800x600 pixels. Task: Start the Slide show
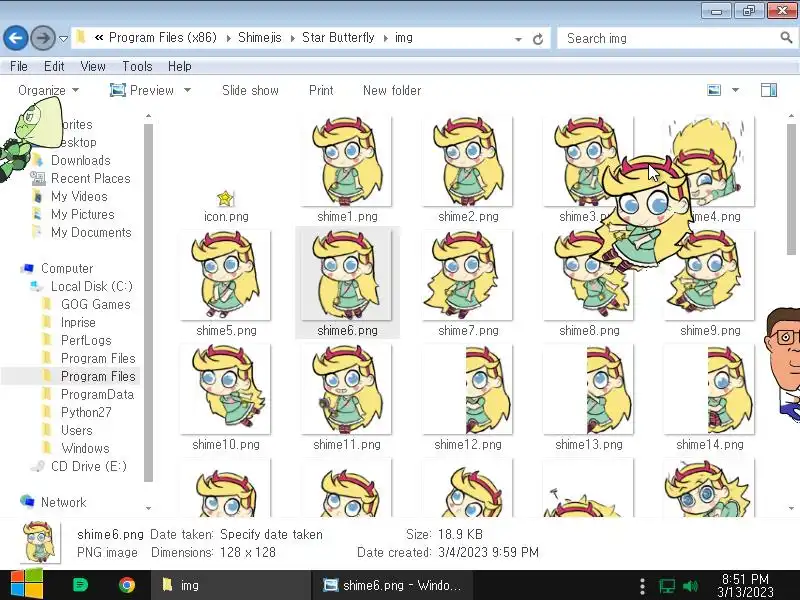(251, 90)
